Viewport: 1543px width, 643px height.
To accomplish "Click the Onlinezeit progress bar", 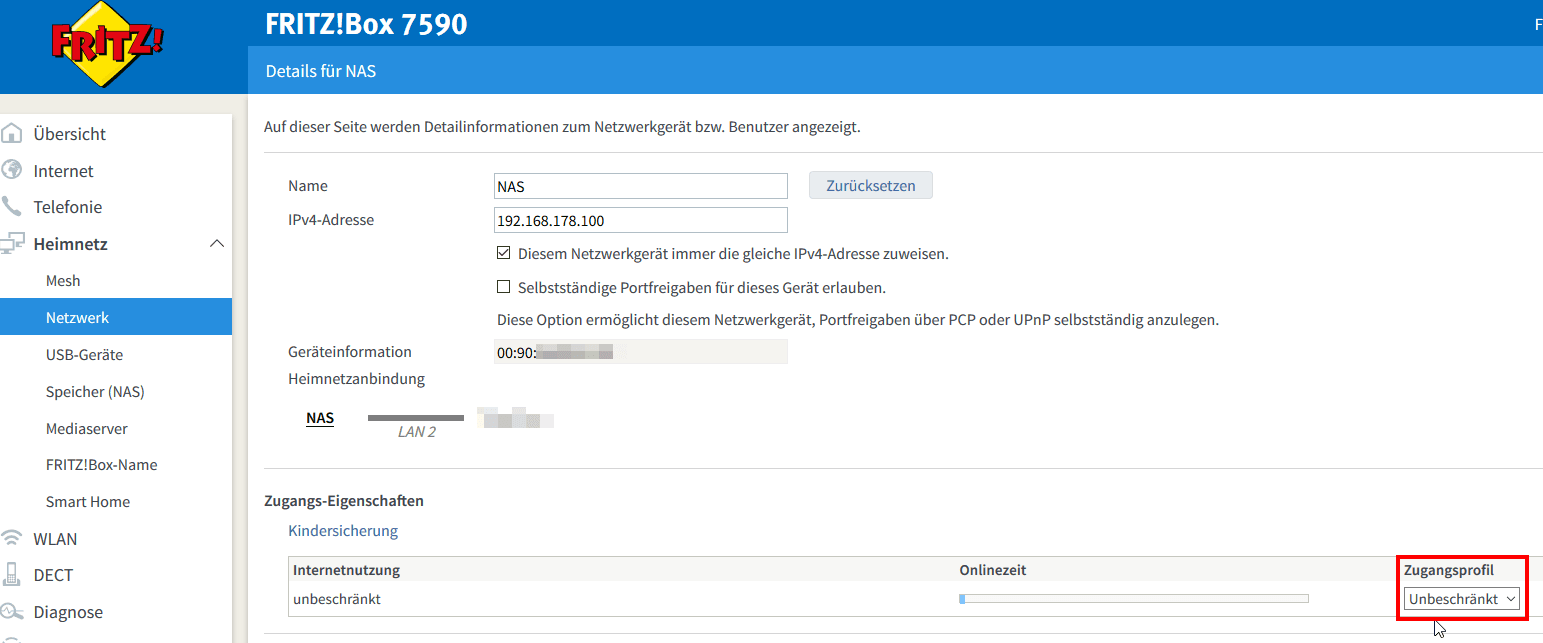I will click(1134, 599).
